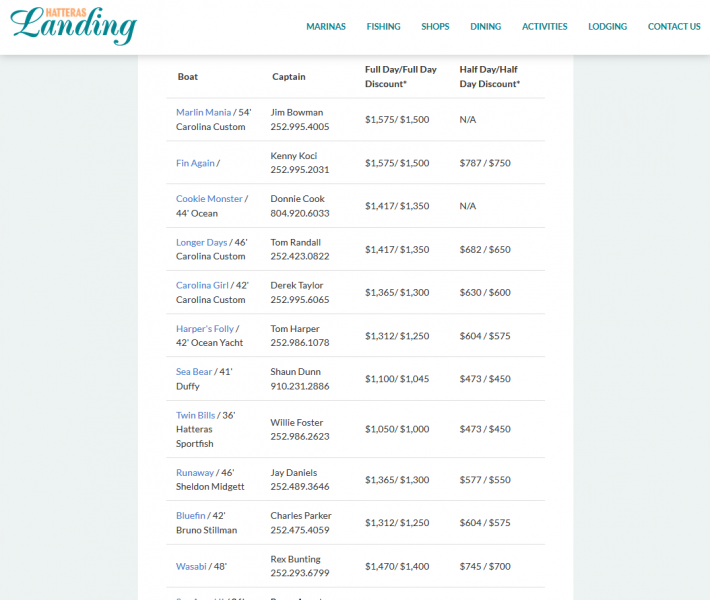Select captain Tom Randall's name
The image size is (710, 600).
click(x=295, y=242)
